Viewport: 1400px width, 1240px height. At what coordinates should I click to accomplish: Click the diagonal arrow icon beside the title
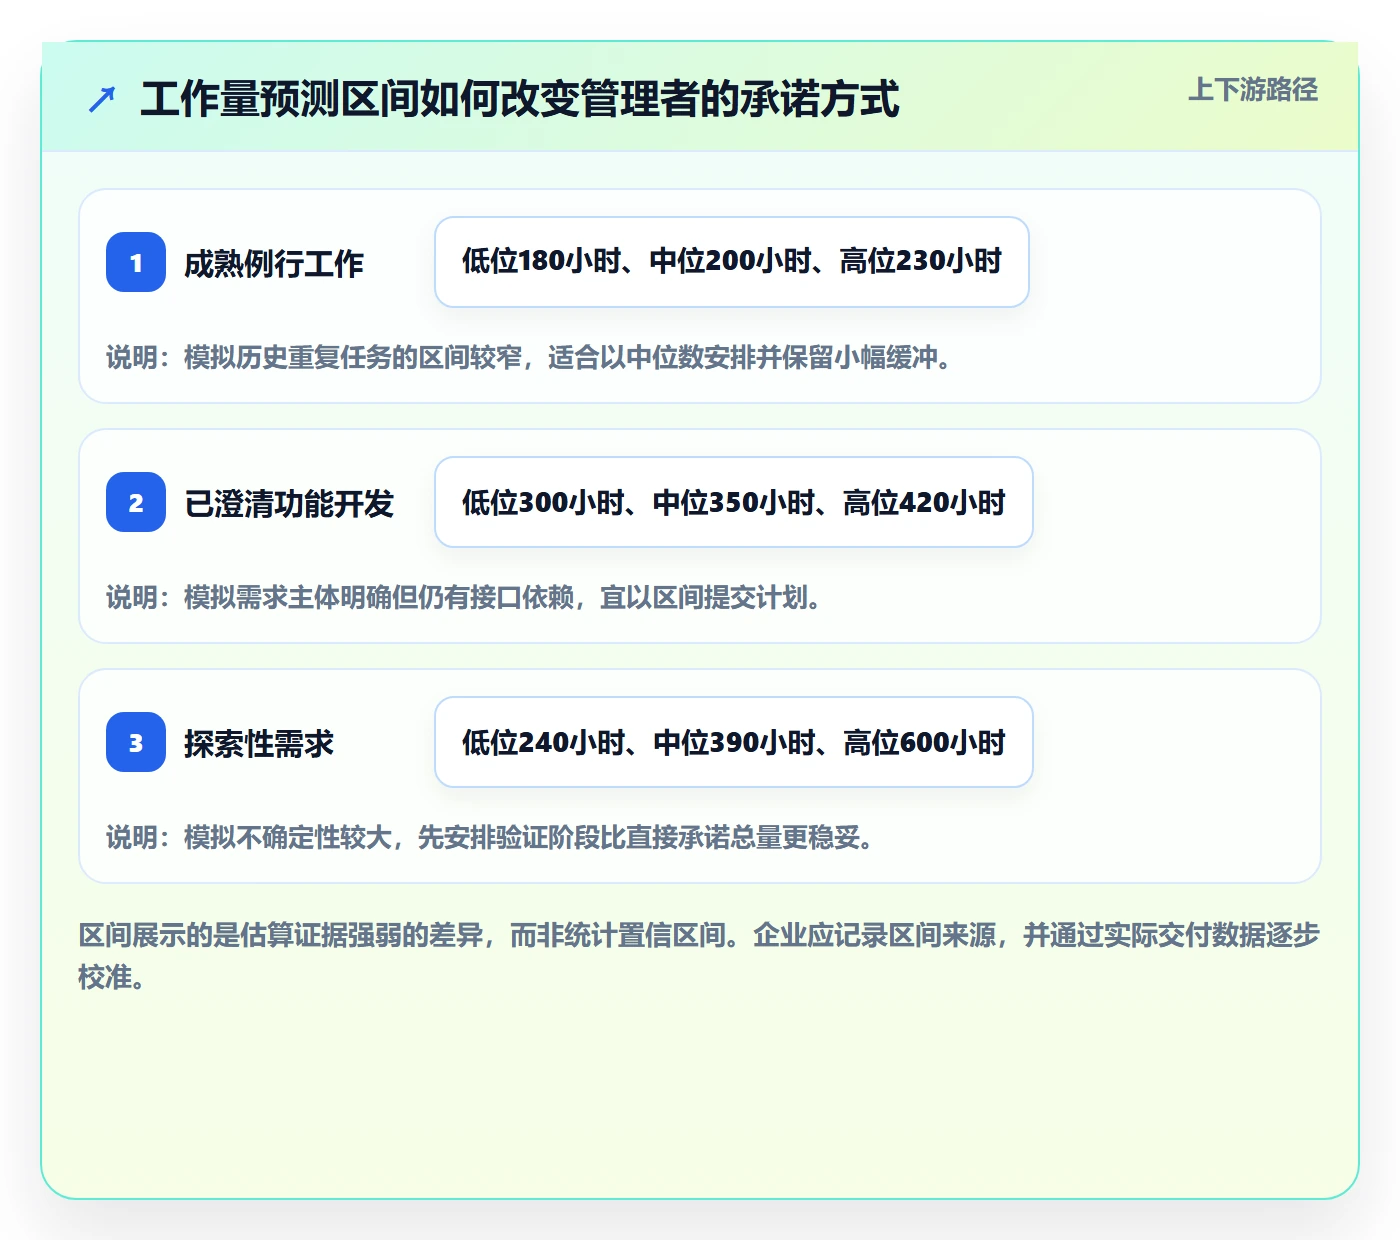pos(102,100)
